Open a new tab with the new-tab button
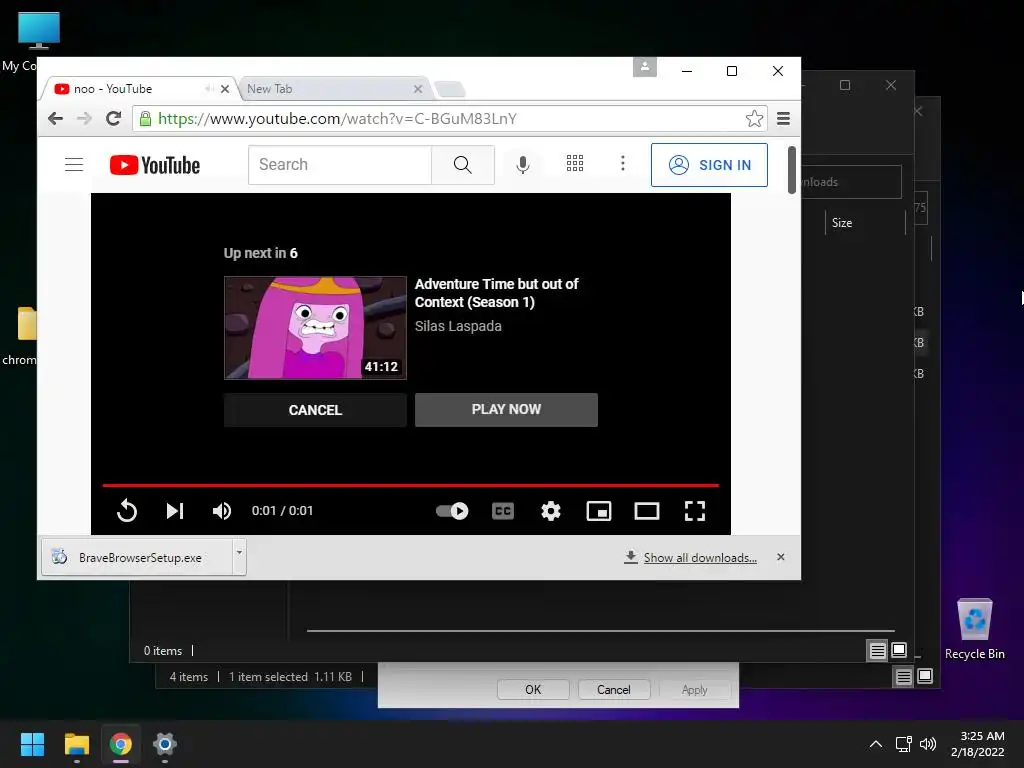Image resolution: width=1024 pixels, height=768 pixels. (449, 89)
